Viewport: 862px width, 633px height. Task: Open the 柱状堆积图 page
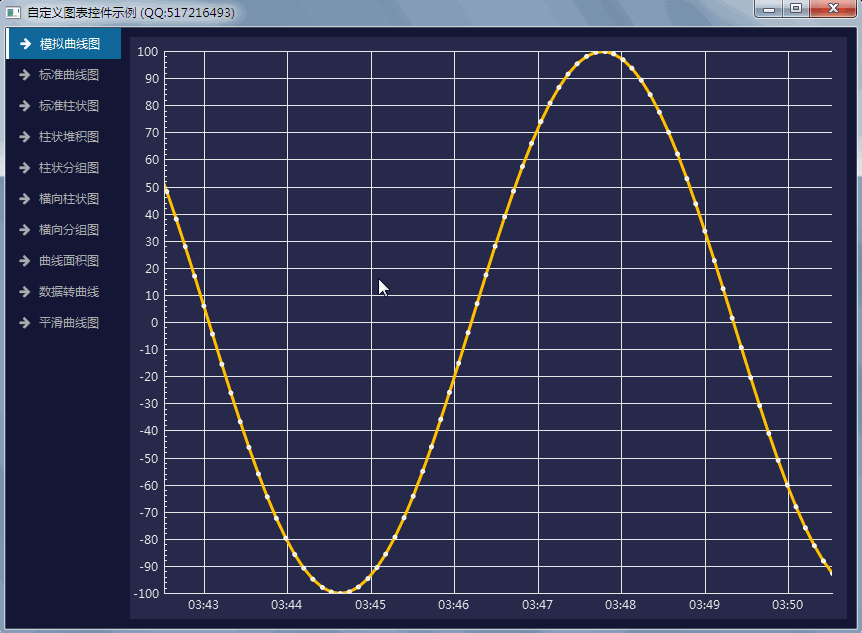click(63, 136)
